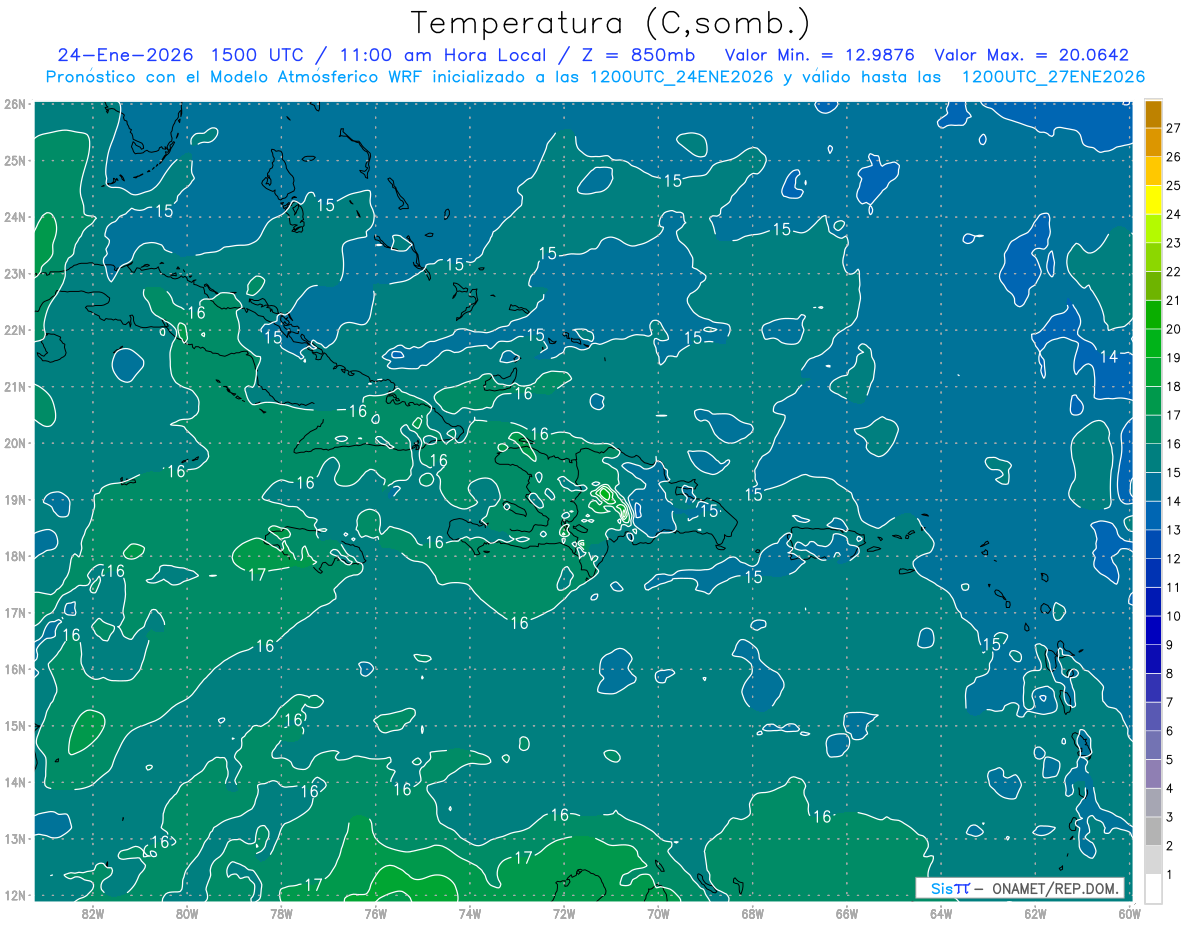Click legend value "6" on the color bar
The height and width of the screenshot is (927, 1200).
[x=1171, y=731]
